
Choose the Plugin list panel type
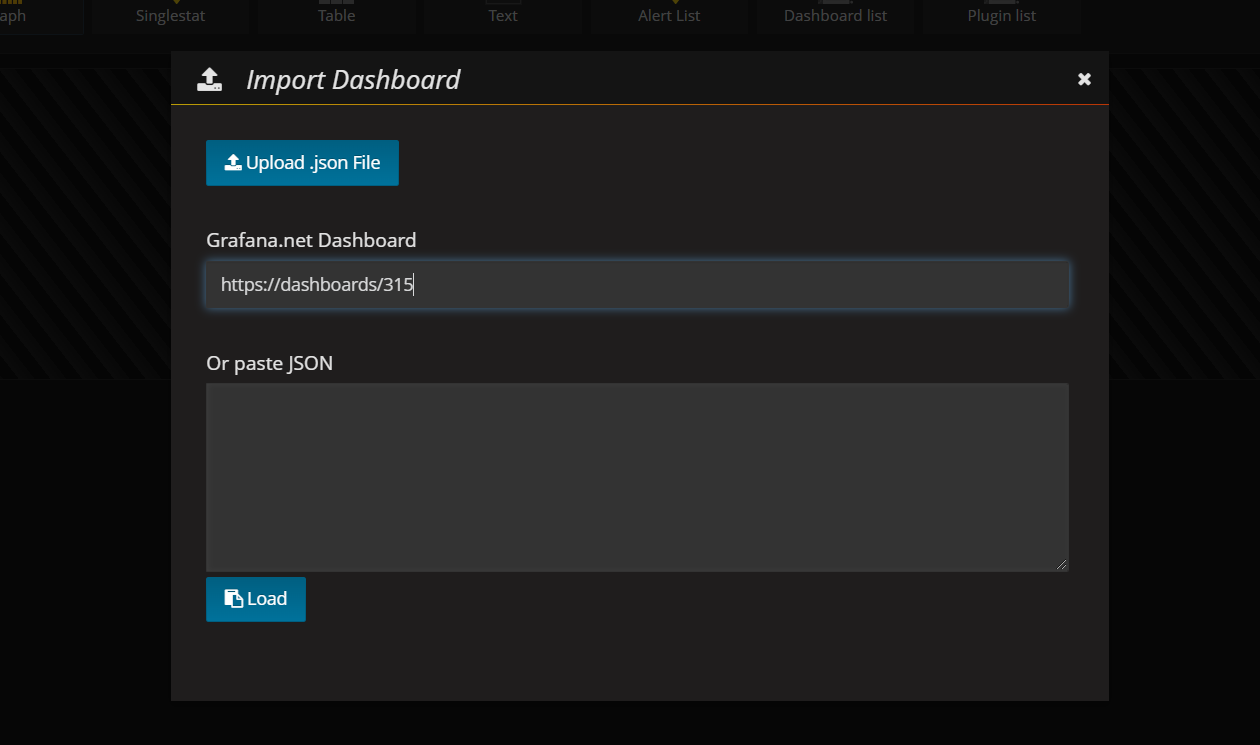point(1001,16)
